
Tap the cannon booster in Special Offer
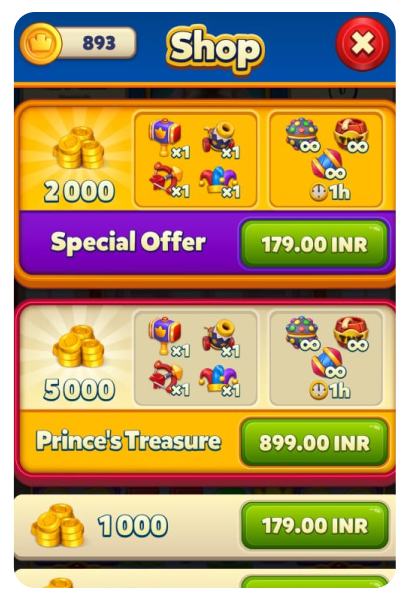[220, 137]
